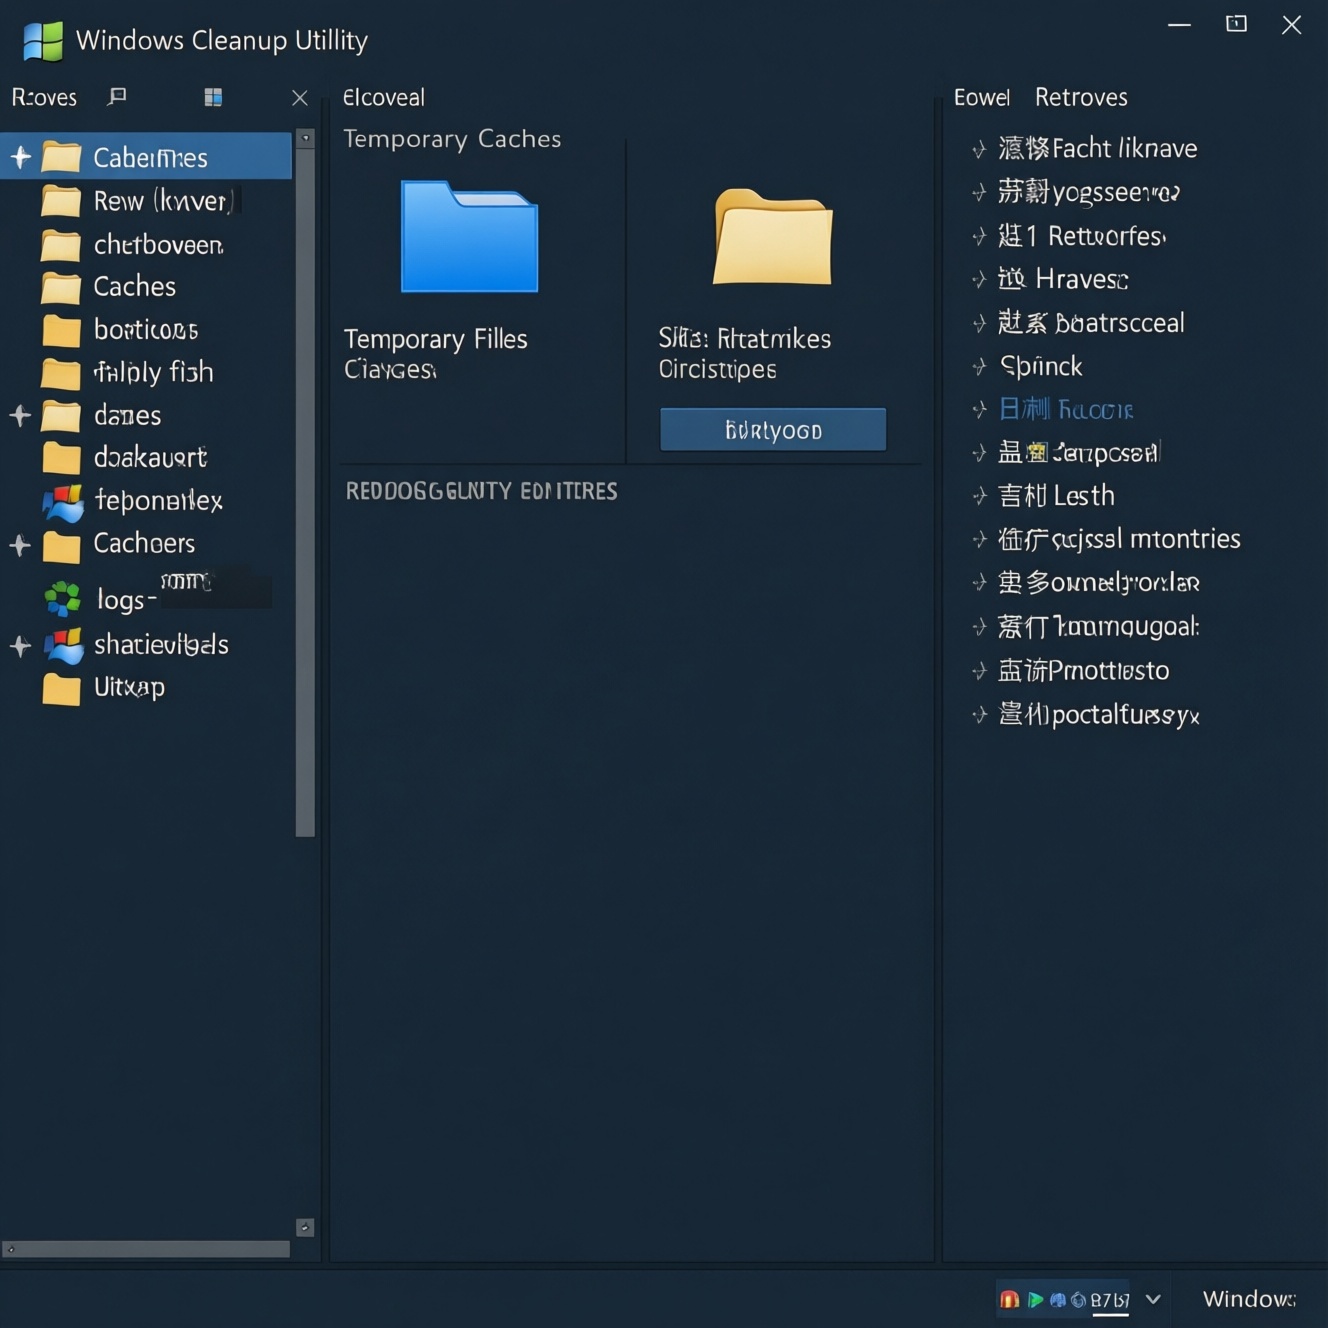This screenshot has width=1328, height=1328.
Task: Select the scjssal mtontries entry
Action: (x=1119, y=539)
